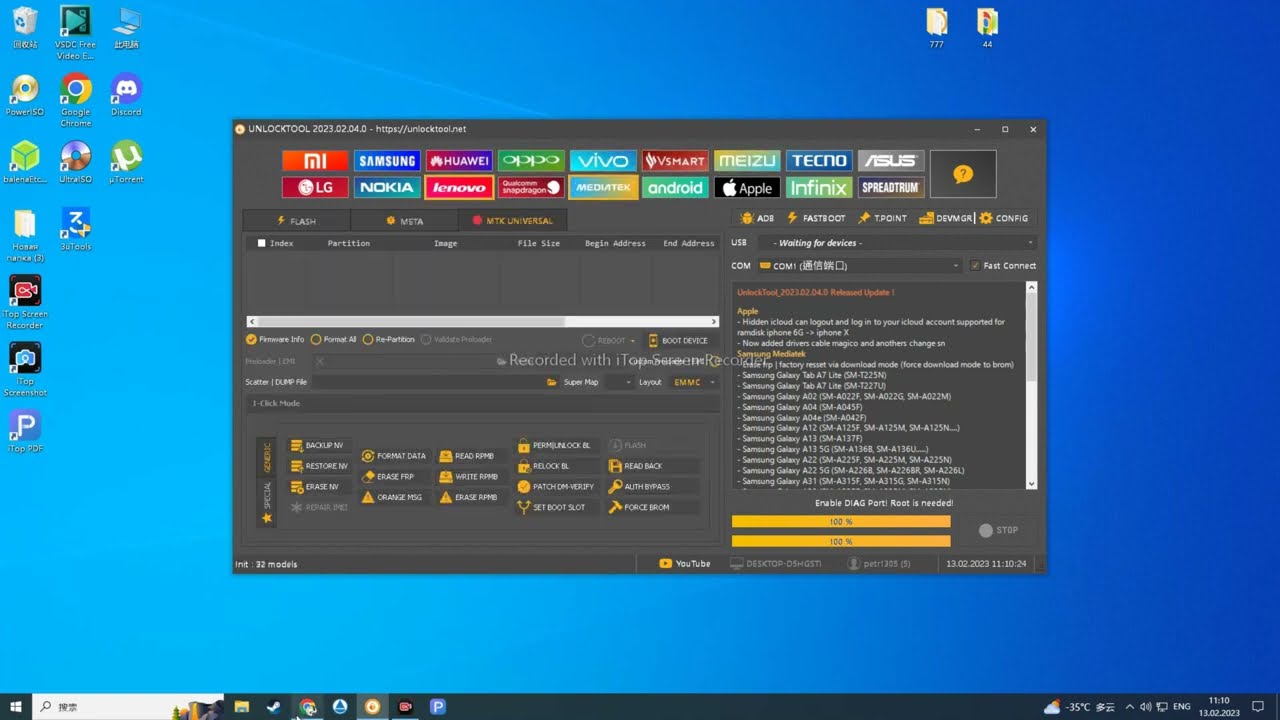Click the log panel vertical scrollbar
The height and width of the screenshot is (720, 1280).
coord(1032,385)
